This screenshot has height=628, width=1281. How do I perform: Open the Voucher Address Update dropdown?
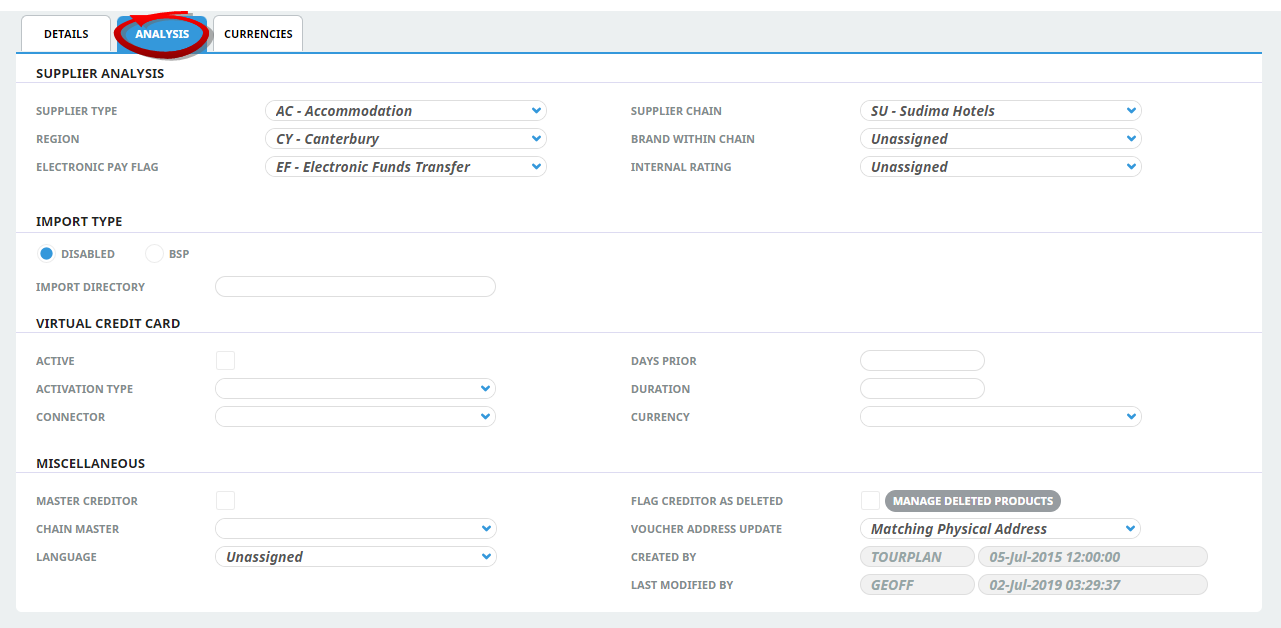(1000, 529)
